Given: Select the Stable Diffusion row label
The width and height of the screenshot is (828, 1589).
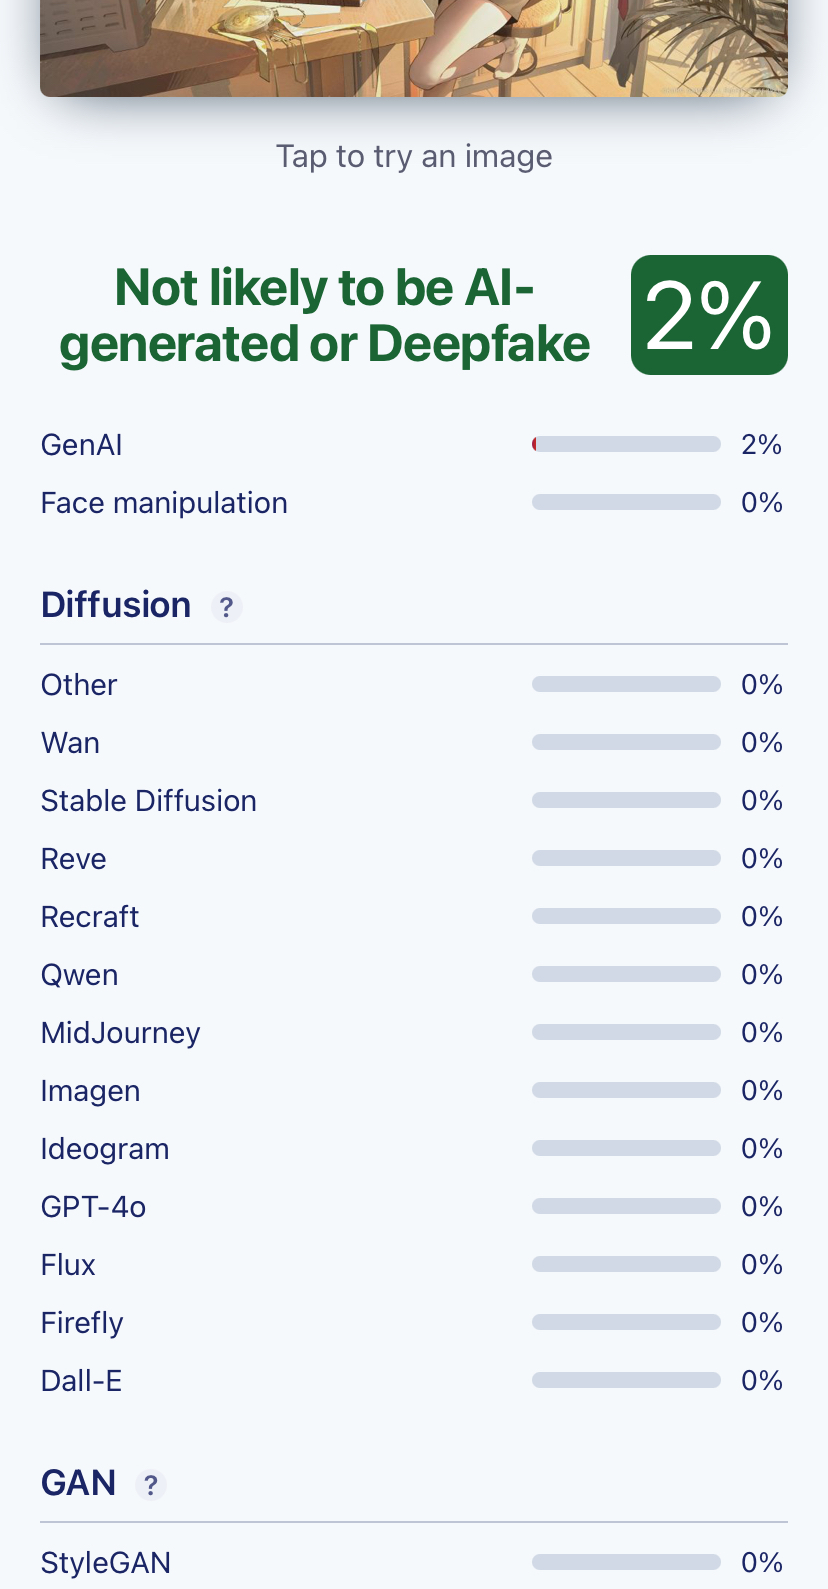Looking at the screenshot, I should coord(149,801).
